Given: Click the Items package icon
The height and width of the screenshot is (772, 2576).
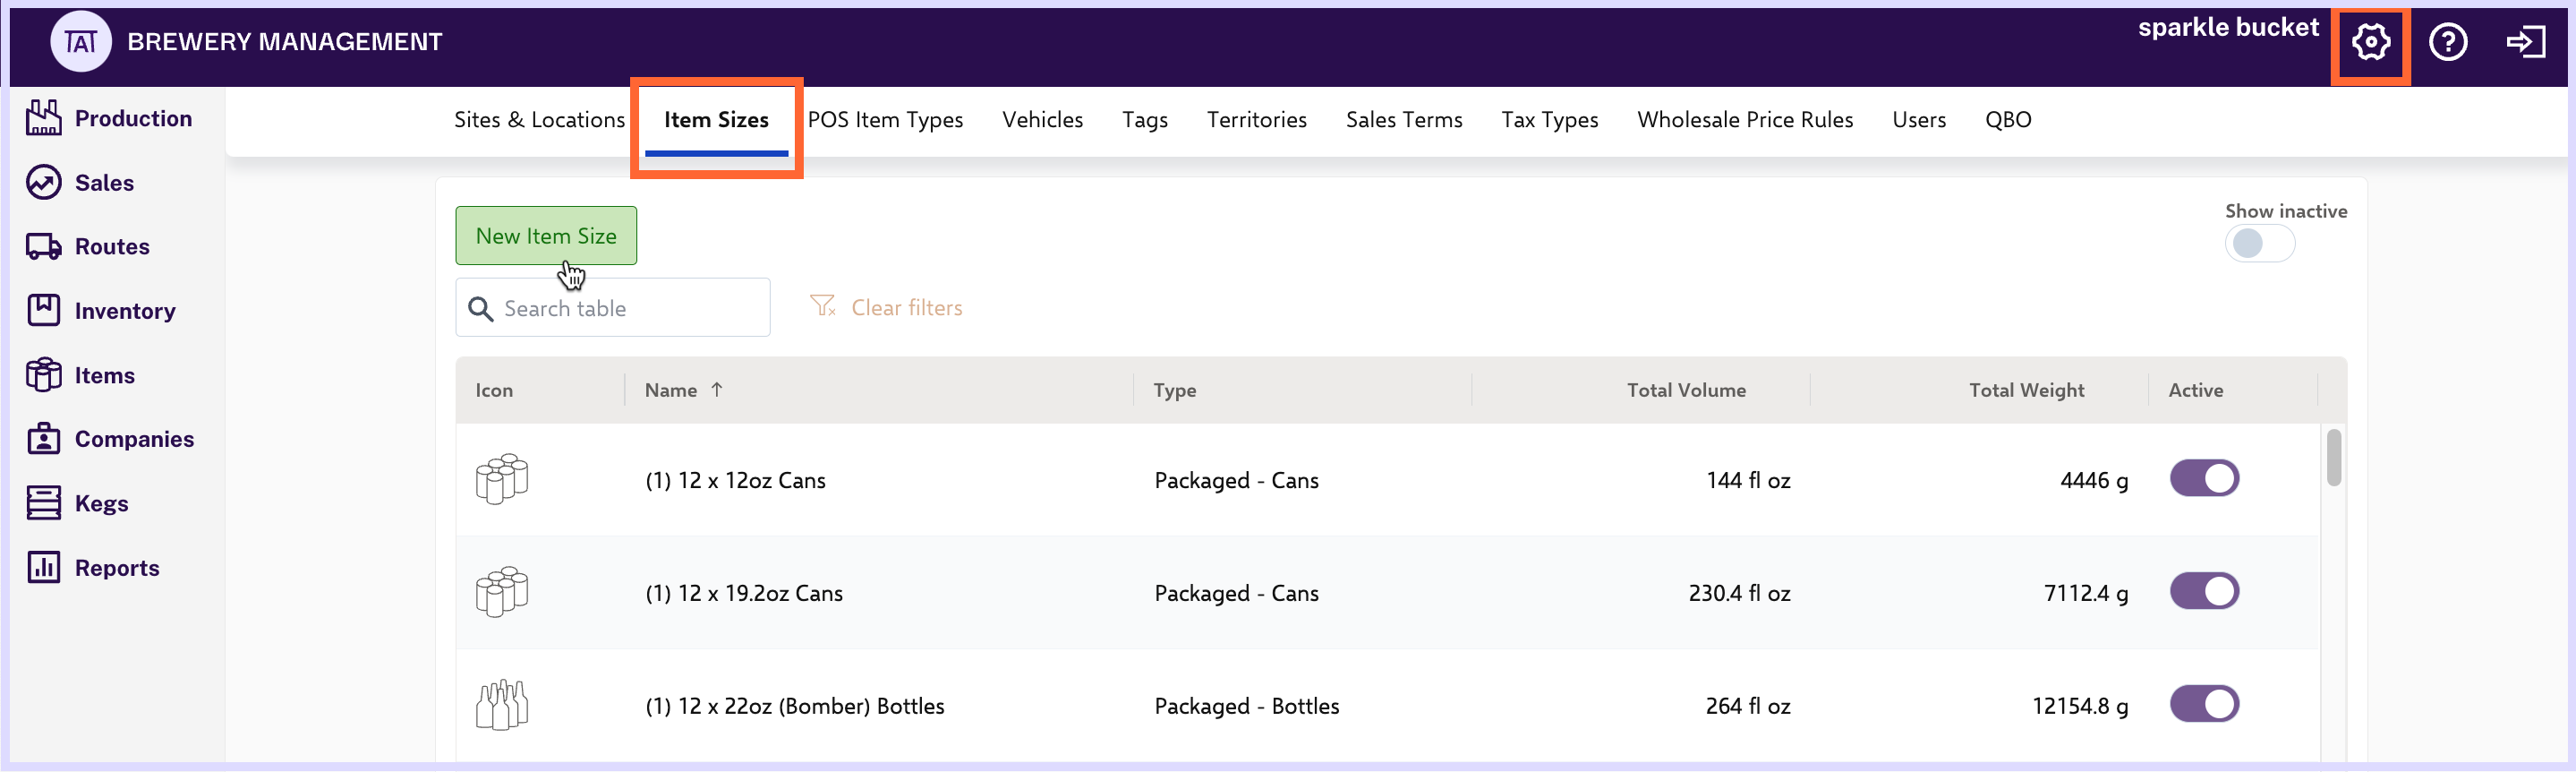Looking at the screenshot, I should [x=44, y=375].
